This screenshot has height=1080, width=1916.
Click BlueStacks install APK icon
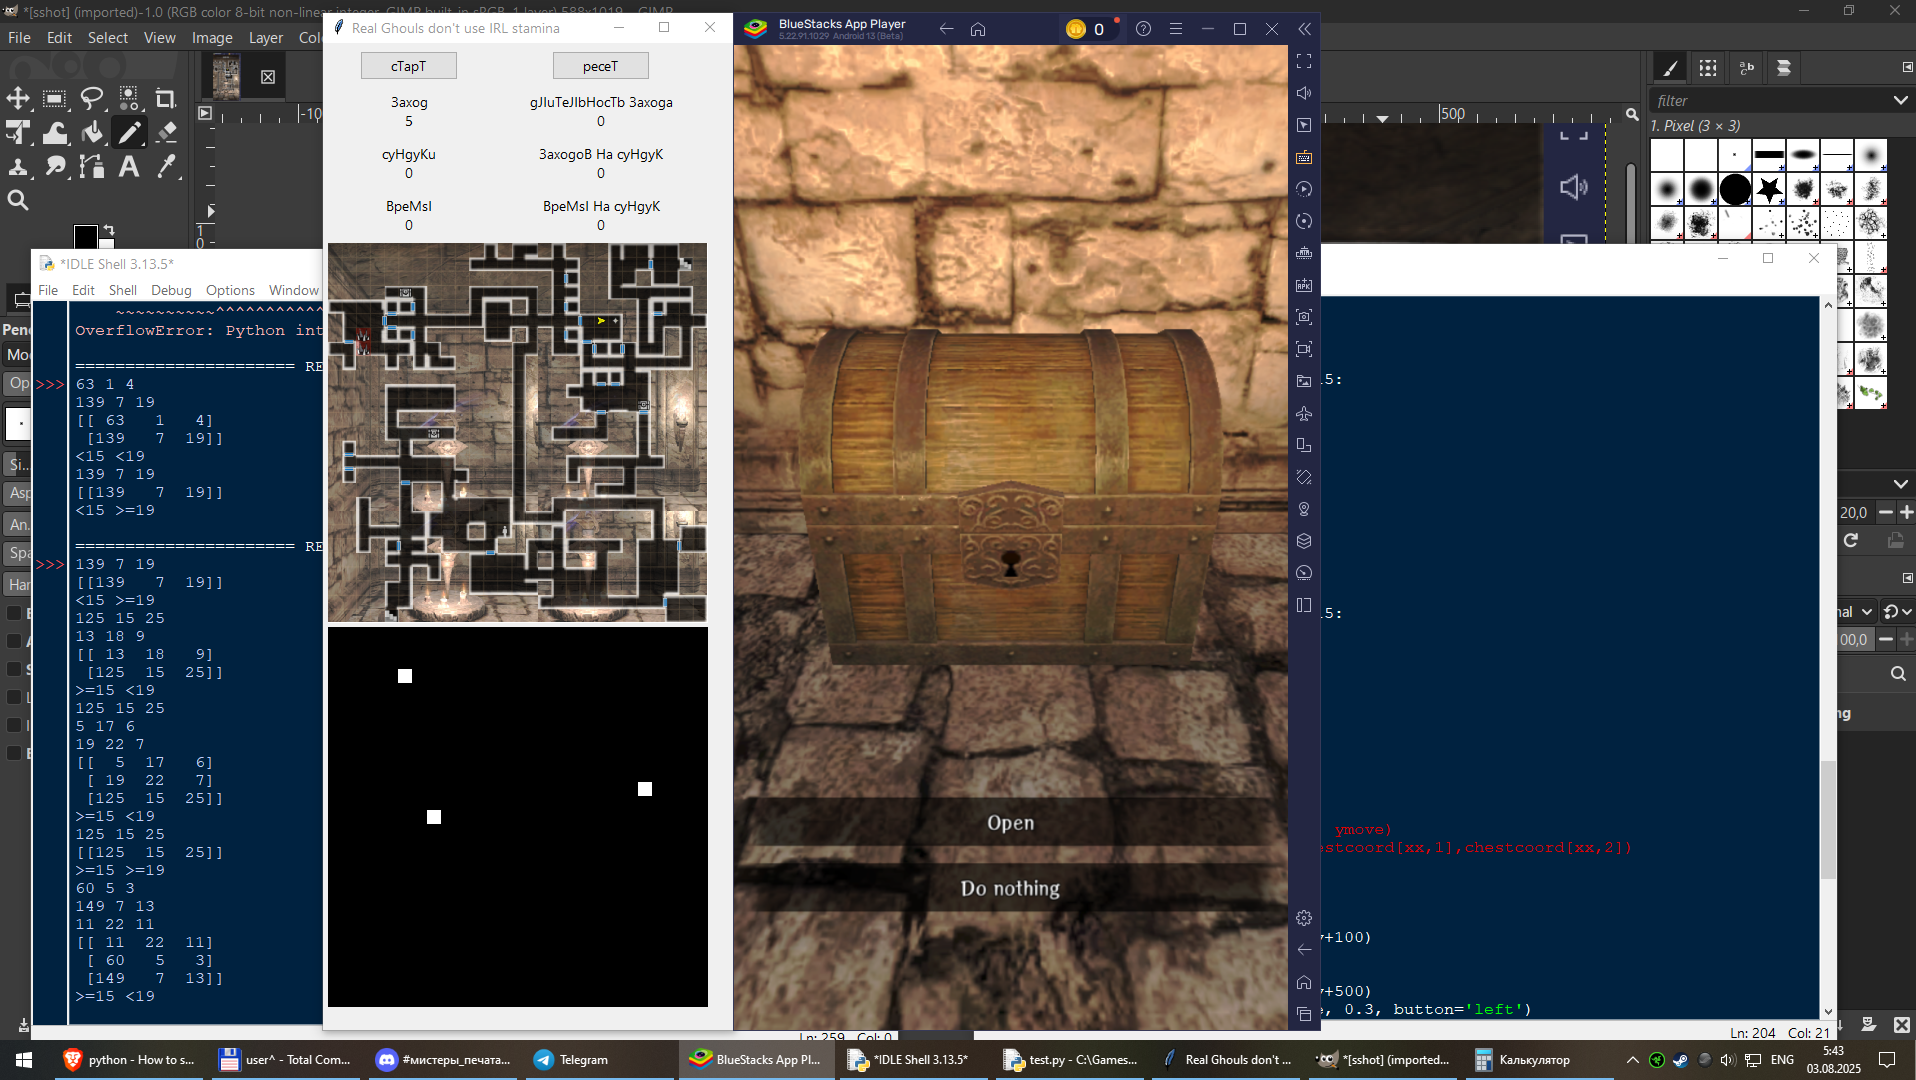pos(1304,285)
